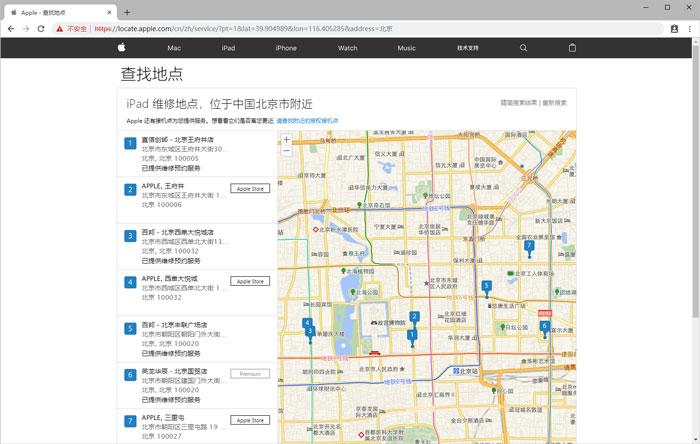Click the not-secure warning triangle icon

click(x=59, y=29)
